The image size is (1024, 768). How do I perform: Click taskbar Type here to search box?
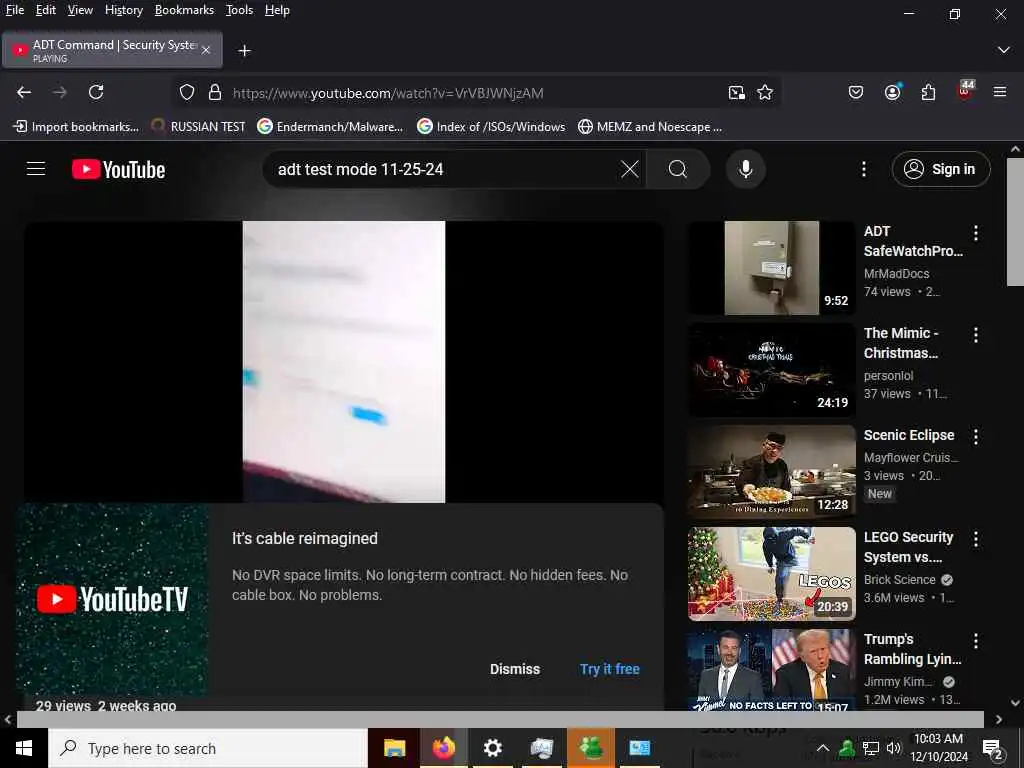coord(208,748)
